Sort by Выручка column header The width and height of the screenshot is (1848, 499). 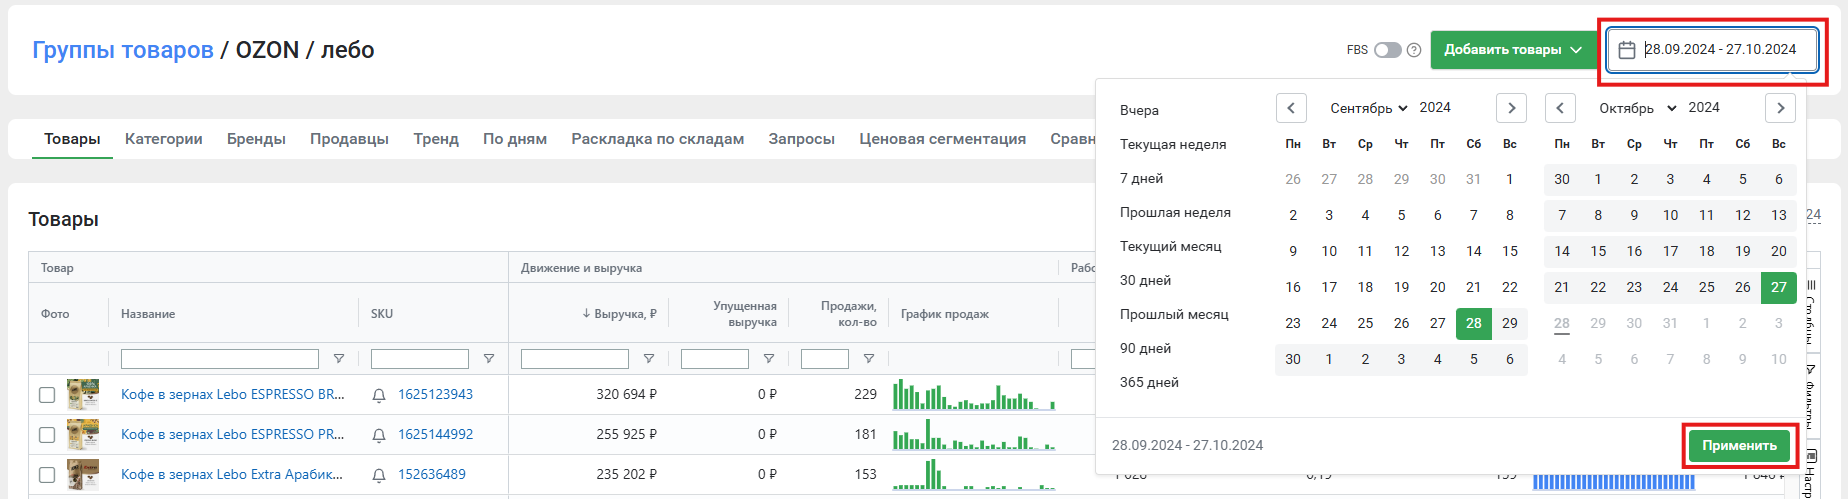click(x=619, y=314)
